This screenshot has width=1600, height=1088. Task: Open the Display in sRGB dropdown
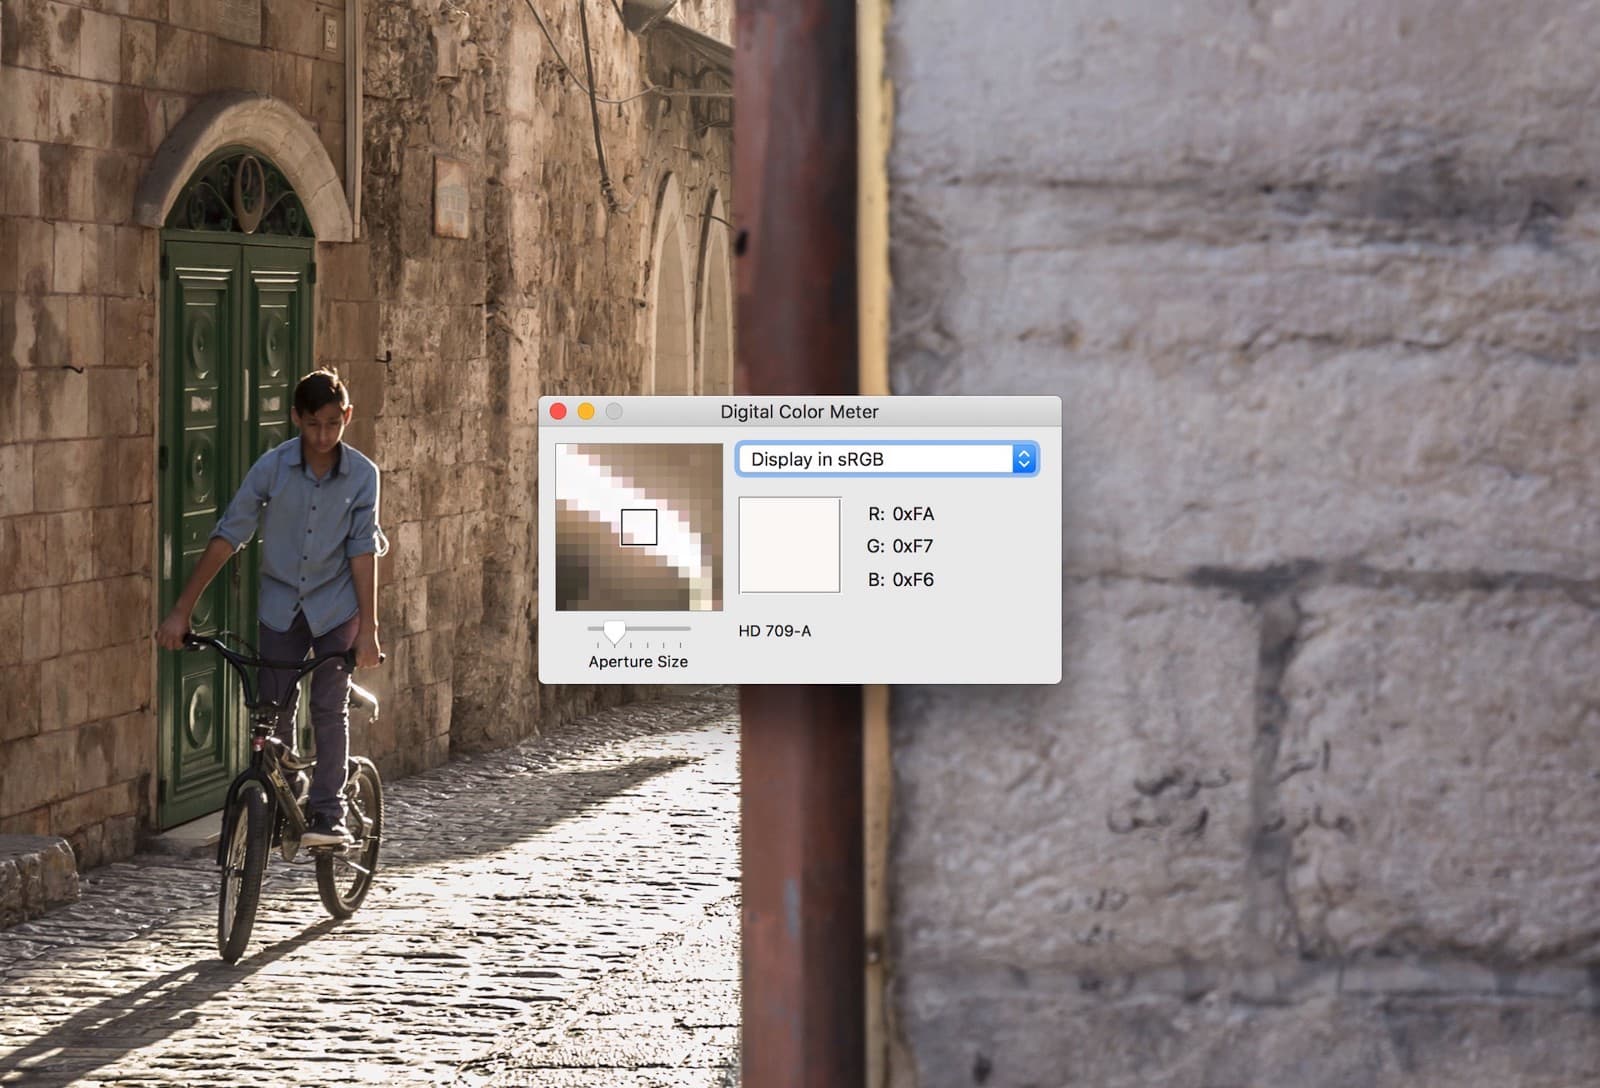coord(875,459)
